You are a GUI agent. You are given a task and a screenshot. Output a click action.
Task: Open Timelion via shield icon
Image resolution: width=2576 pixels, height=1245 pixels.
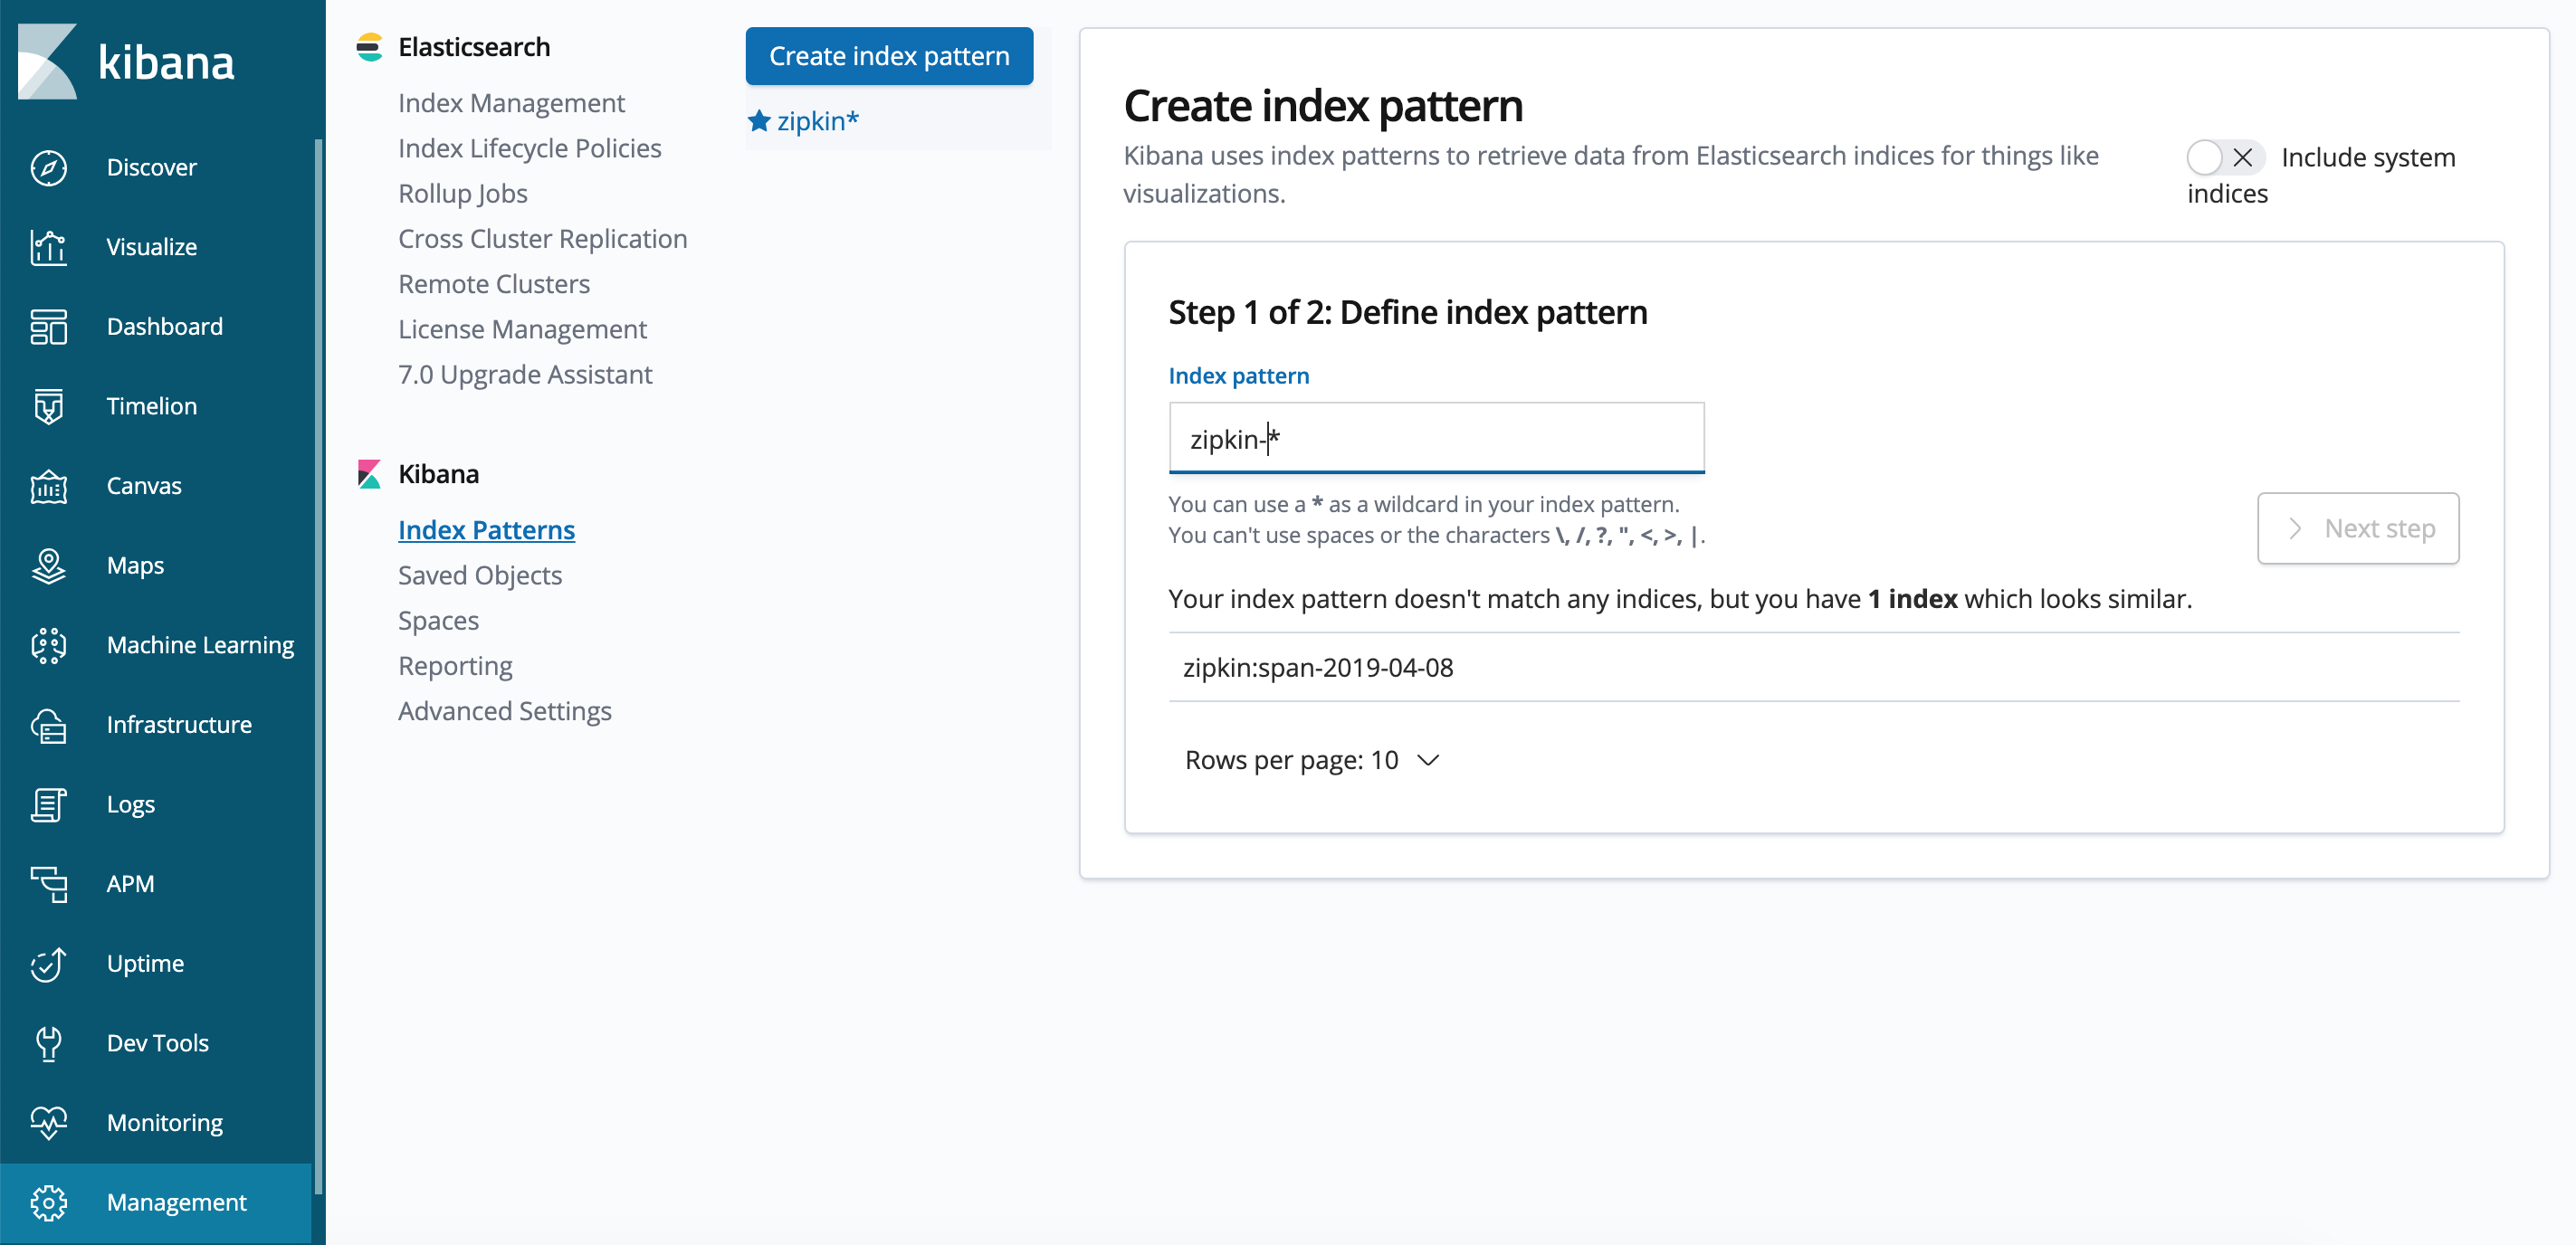click(48, 406)
